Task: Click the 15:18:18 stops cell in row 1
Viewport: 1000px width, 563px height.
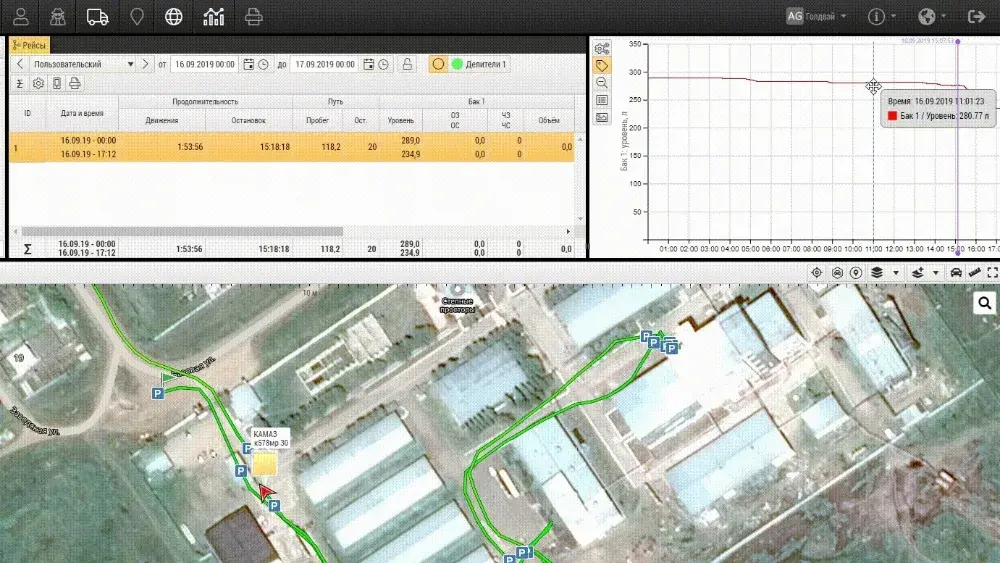Action: coord(275,147)
